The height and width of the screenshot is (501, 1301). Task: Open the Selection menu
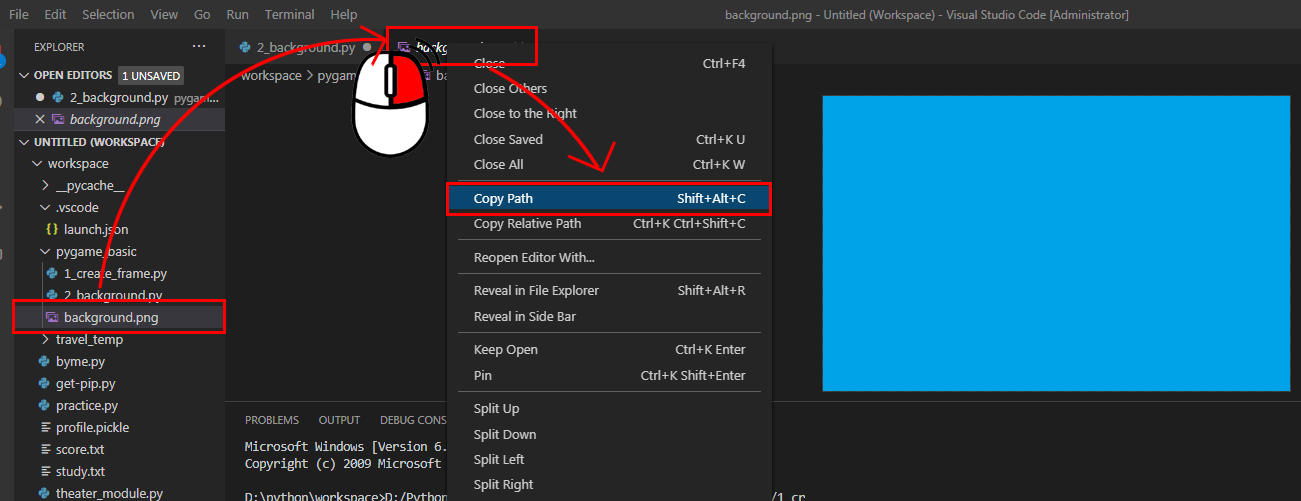click(x=108, y=14)
